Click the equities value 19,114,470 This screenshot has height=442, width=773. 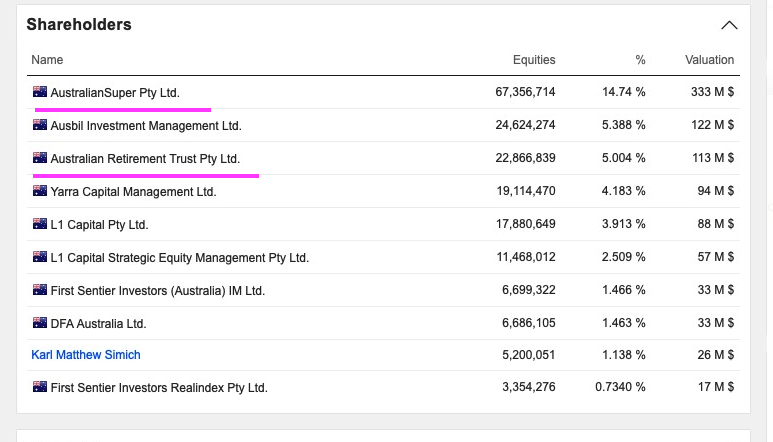point(526,191)
